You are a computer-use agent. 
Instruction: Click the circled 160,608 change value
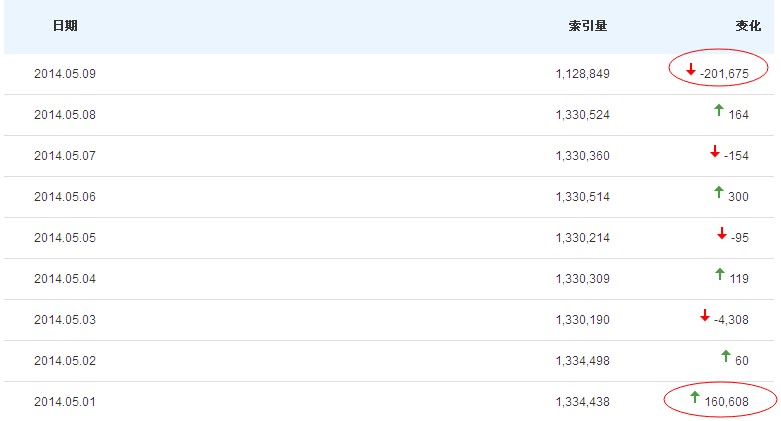click(x=725, y=402)
